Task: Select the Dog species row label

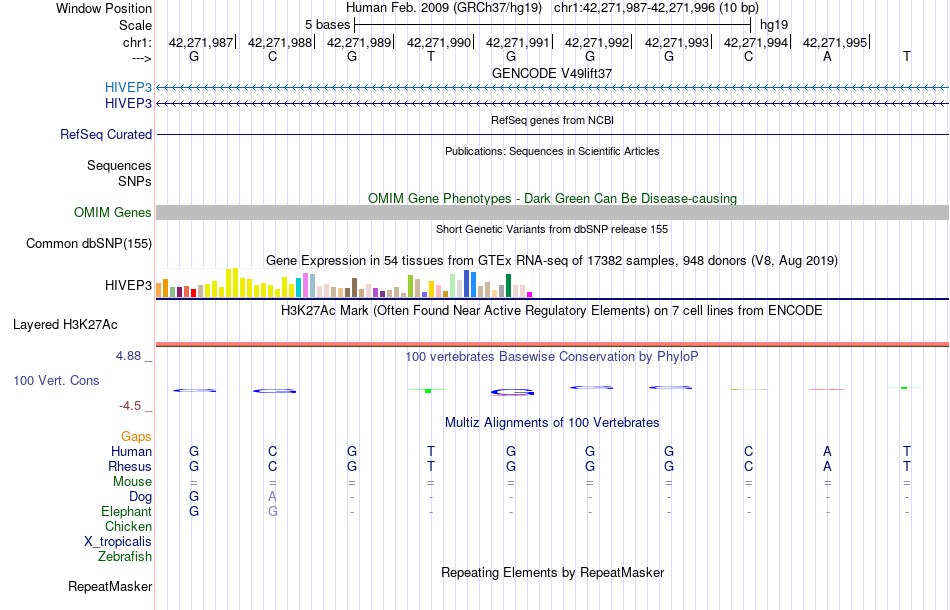Action: 140,497
